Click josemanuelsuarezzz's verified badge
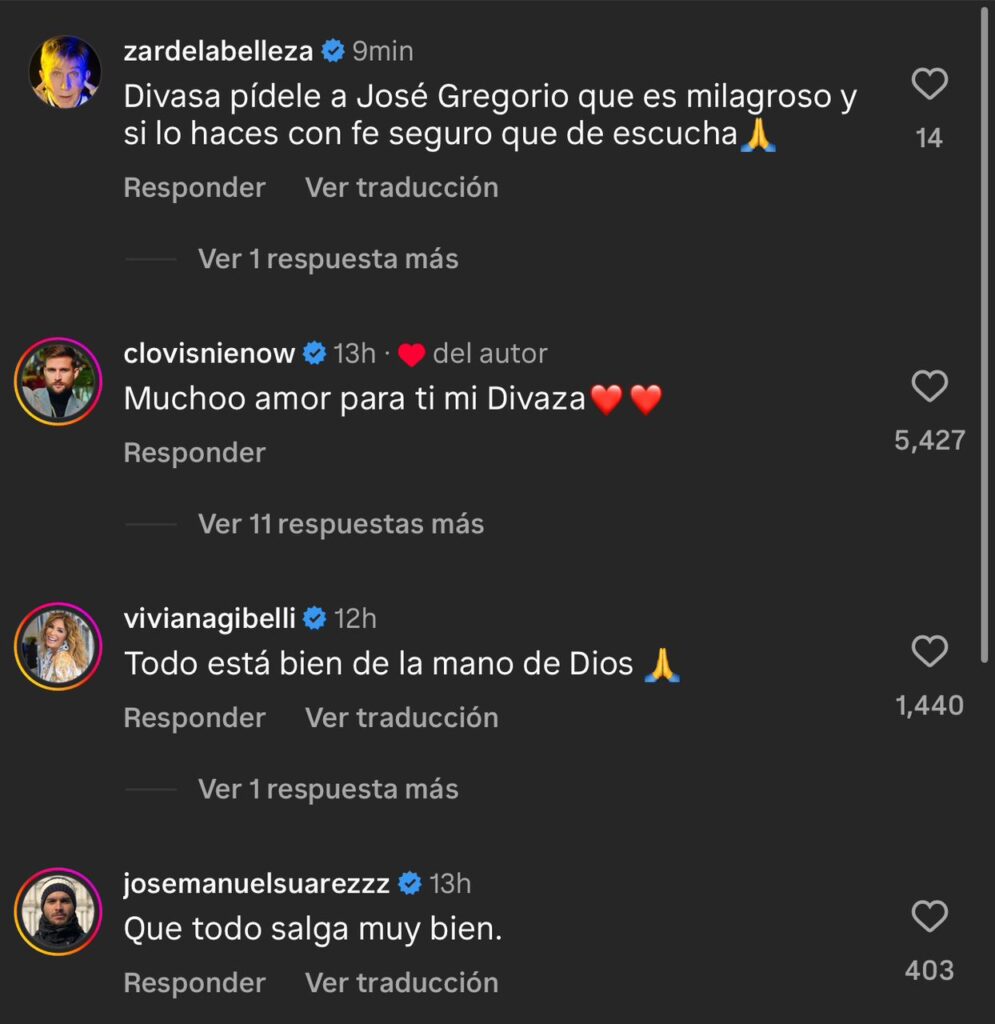 point(409,884)
